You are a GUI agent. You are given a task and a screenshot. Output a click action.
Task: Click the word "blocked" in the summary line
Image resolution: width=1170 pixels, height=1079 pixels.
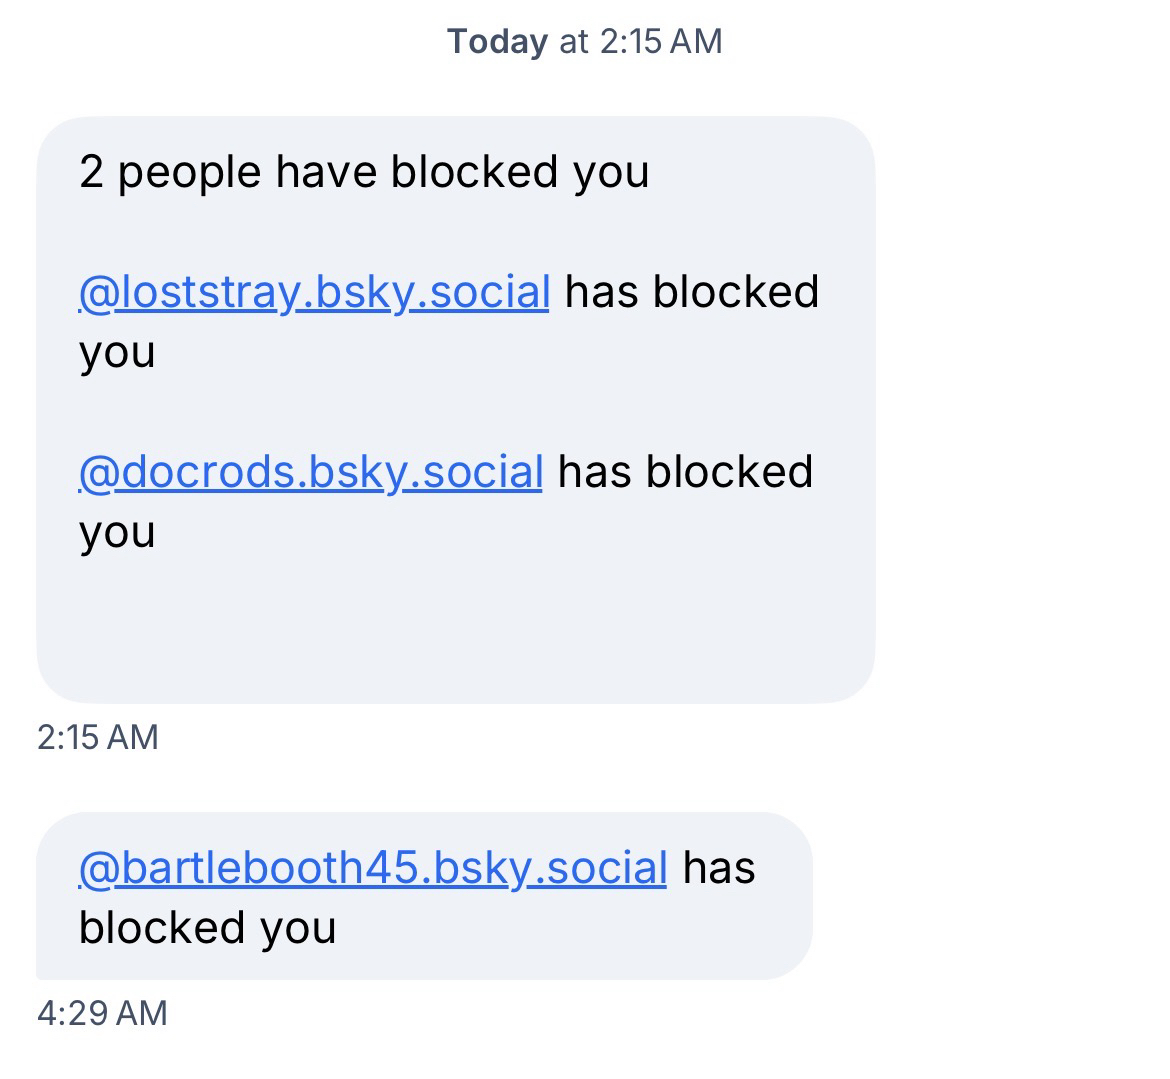pyautogui.click(x=474, y=172)
